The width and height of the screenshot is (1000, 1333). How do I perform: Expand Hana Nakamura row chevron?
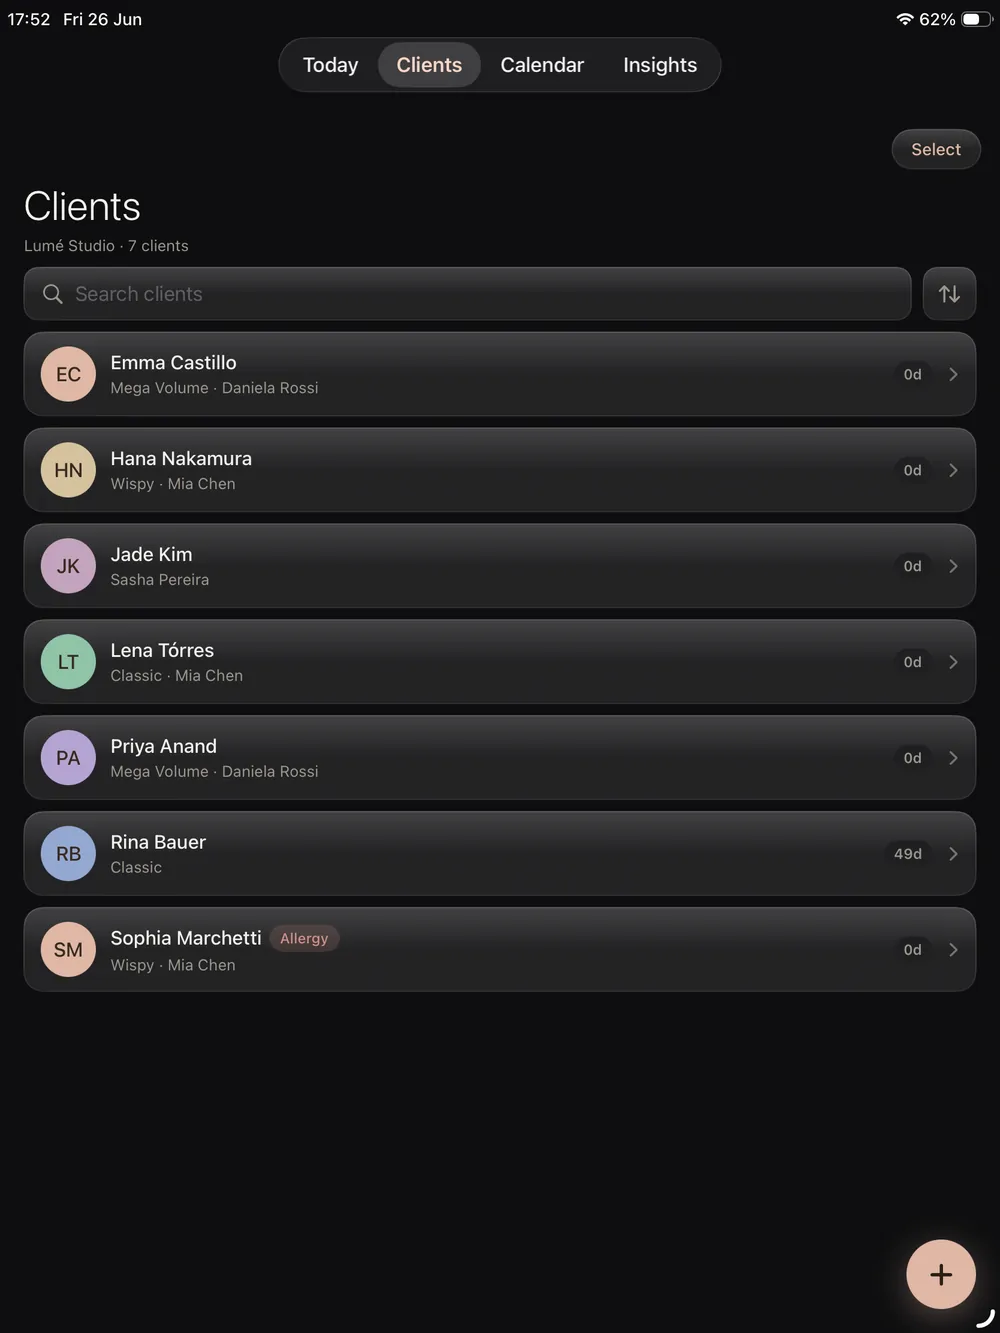(x=953, y=470)
